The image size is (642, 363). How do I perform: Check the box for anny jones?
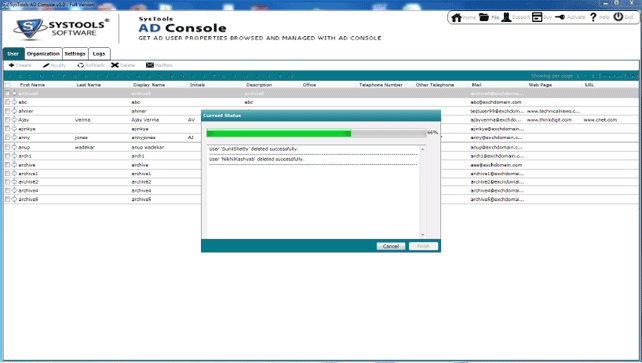(x=7, y=138)
